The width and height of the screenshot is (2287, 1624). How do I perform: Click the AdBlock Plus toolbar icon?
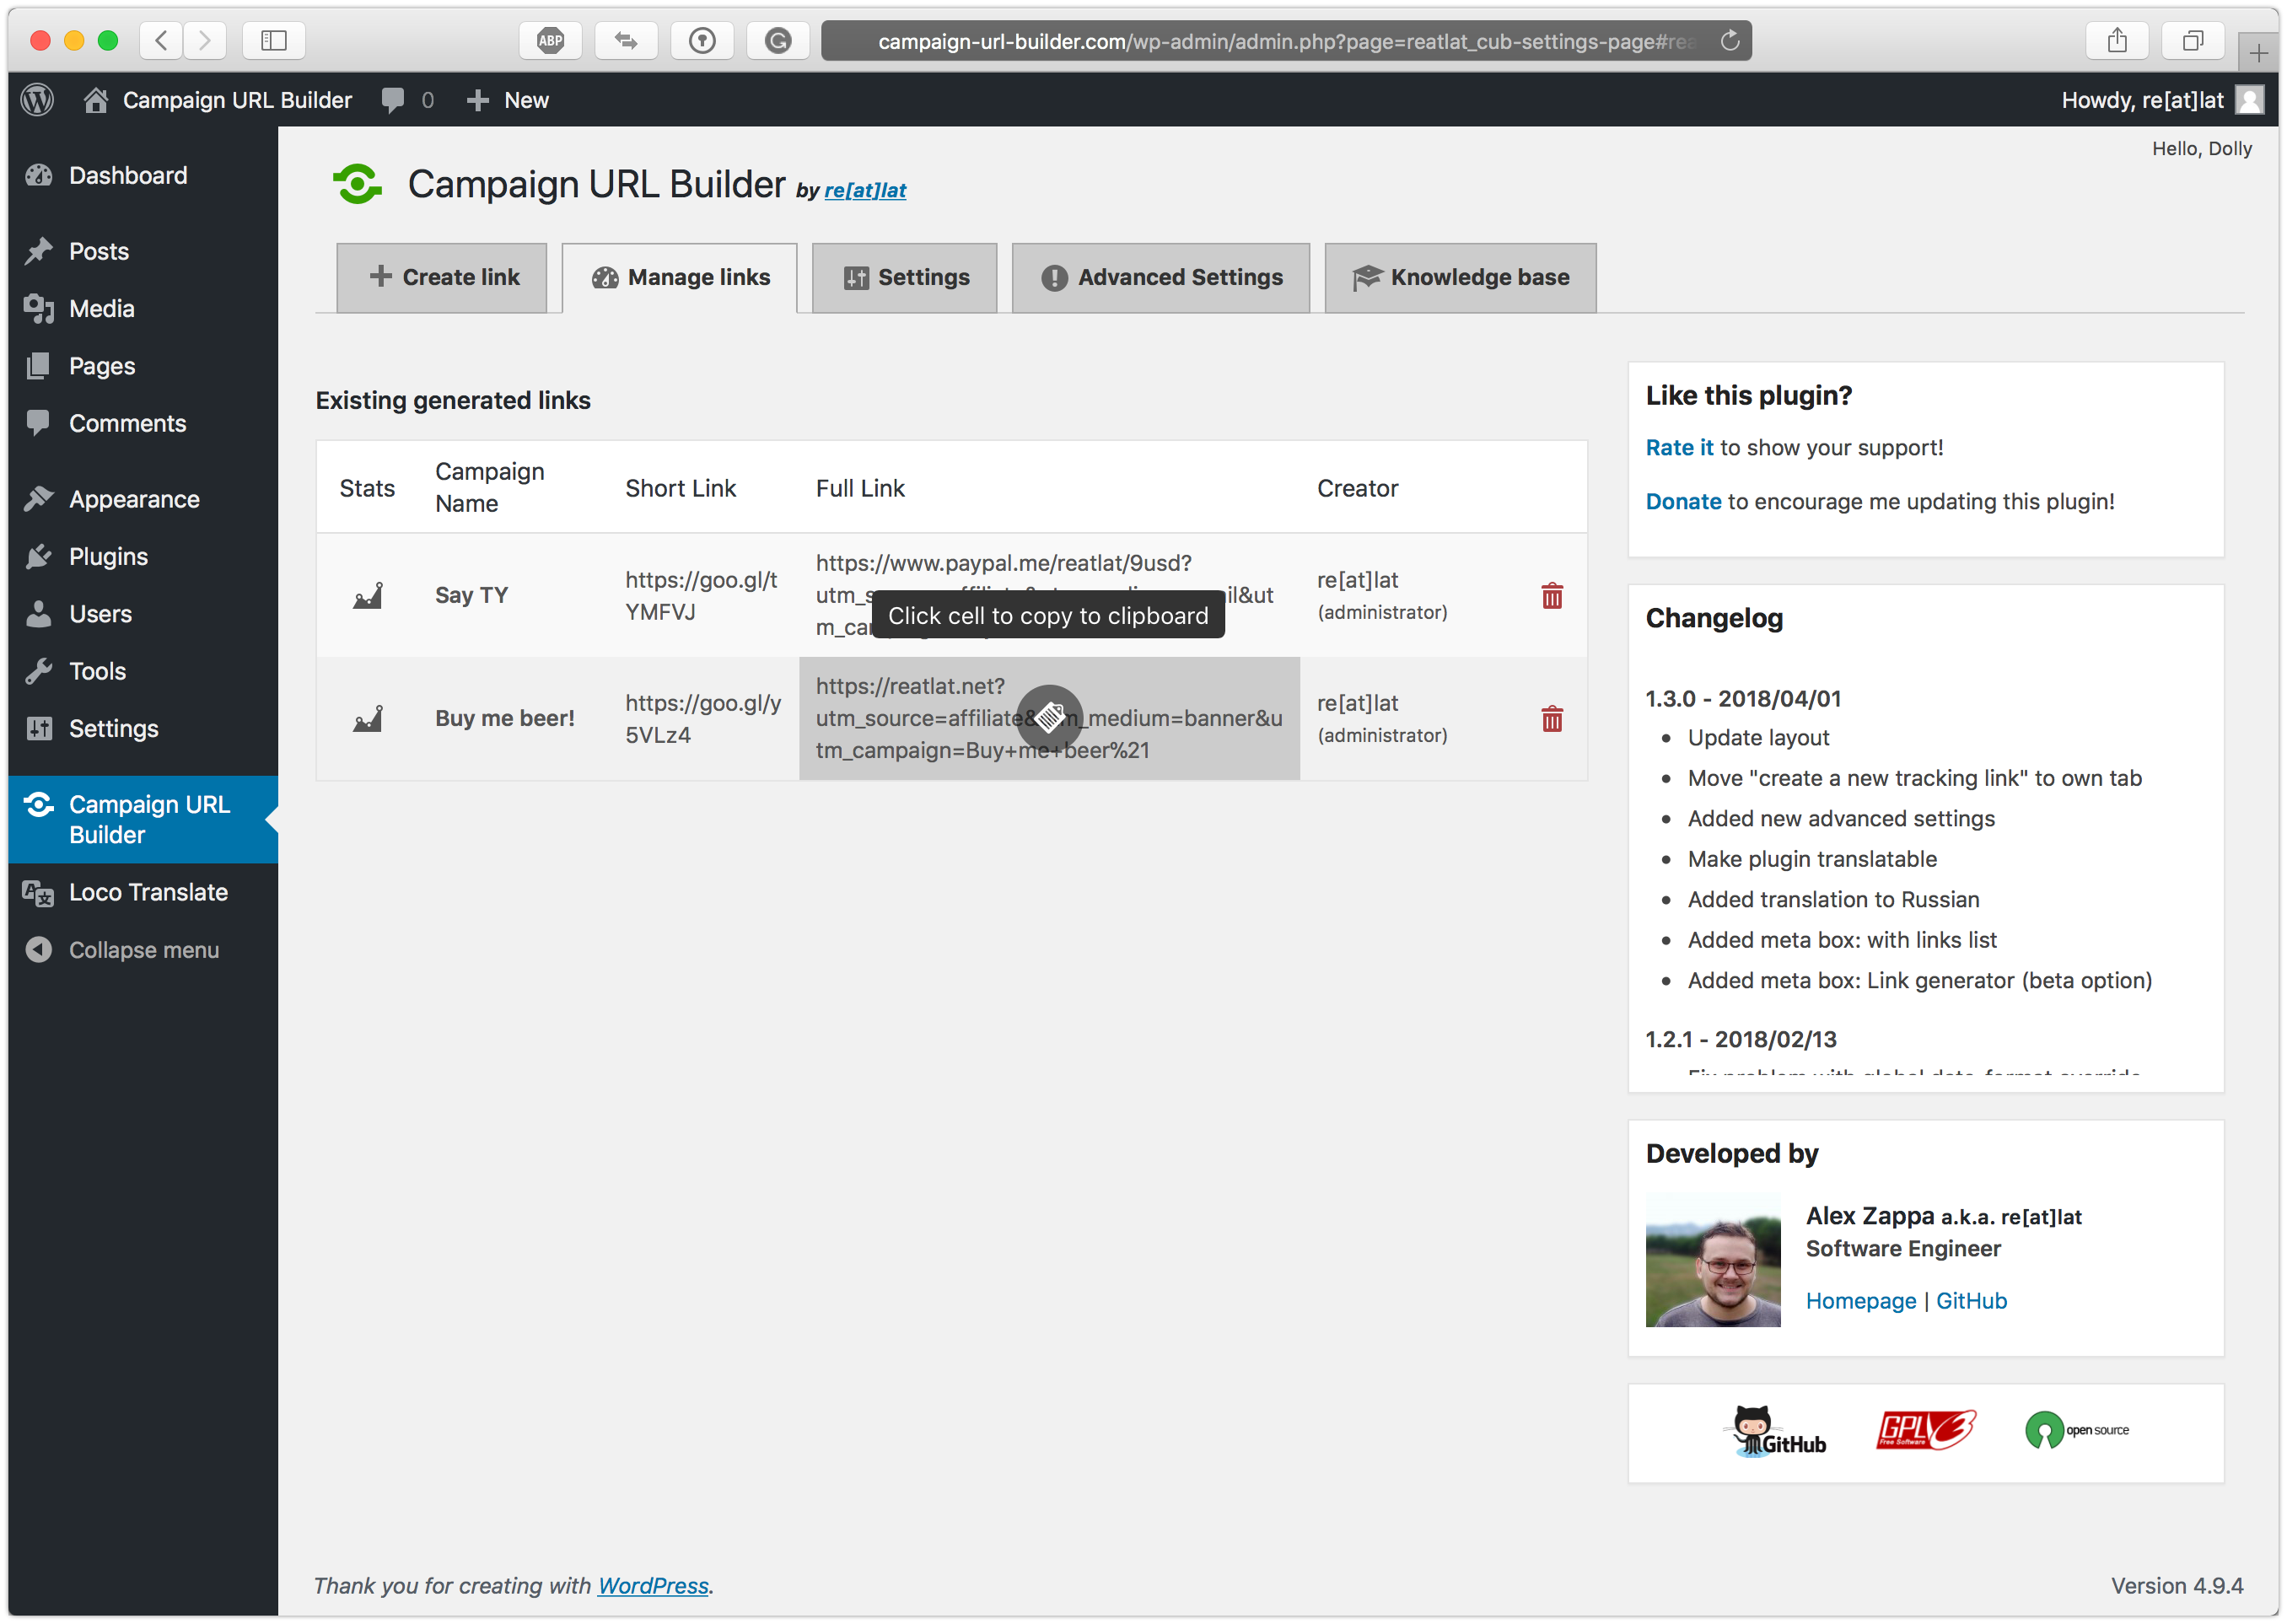[550, 41]
